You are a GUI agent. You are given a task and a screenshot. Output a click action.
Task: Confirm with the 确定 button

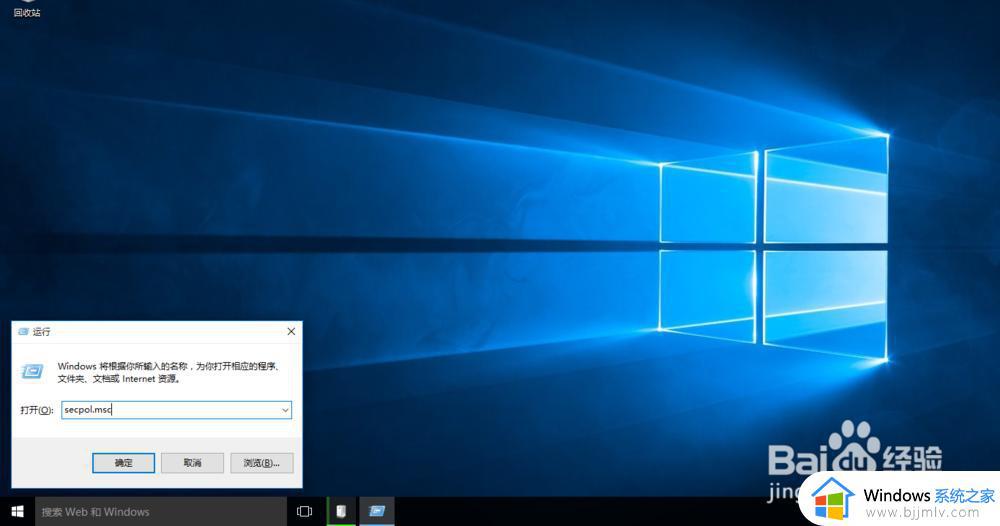pyautogui.click(x=124, y=463)
